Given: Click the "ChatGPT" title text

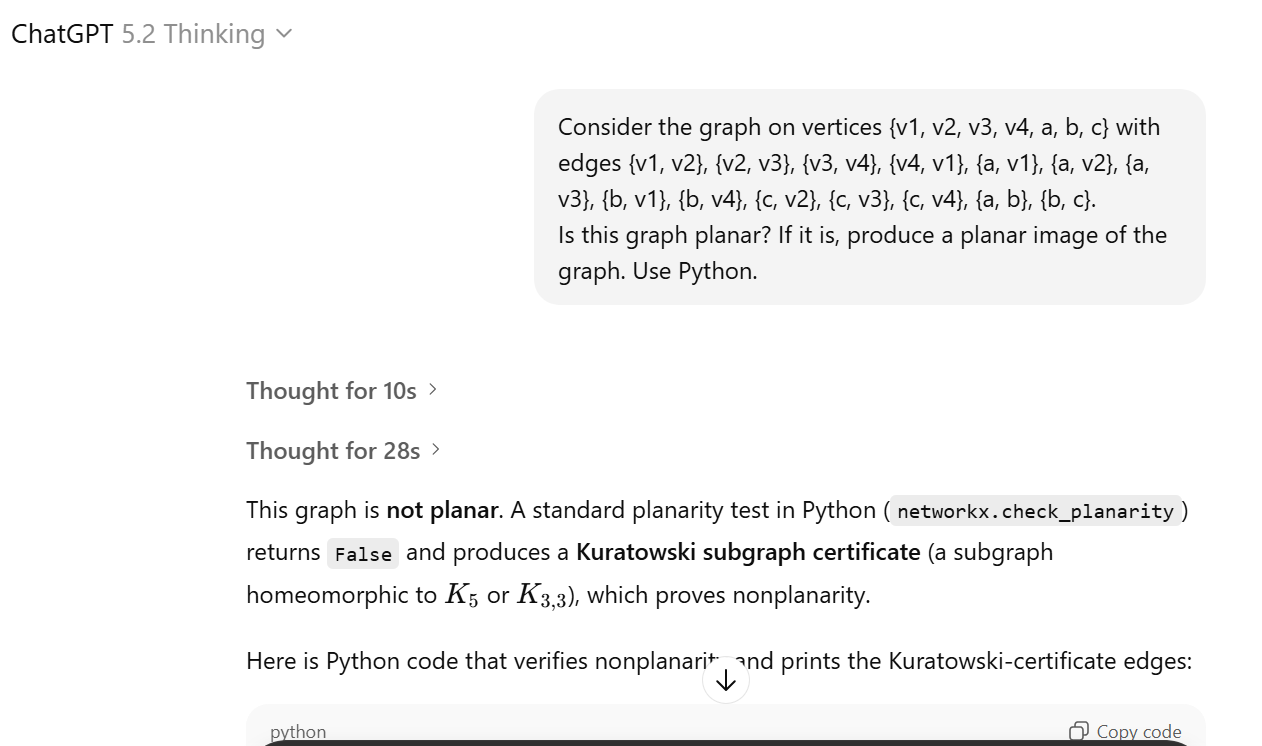Looking at the screenshot, I should 62,34.
